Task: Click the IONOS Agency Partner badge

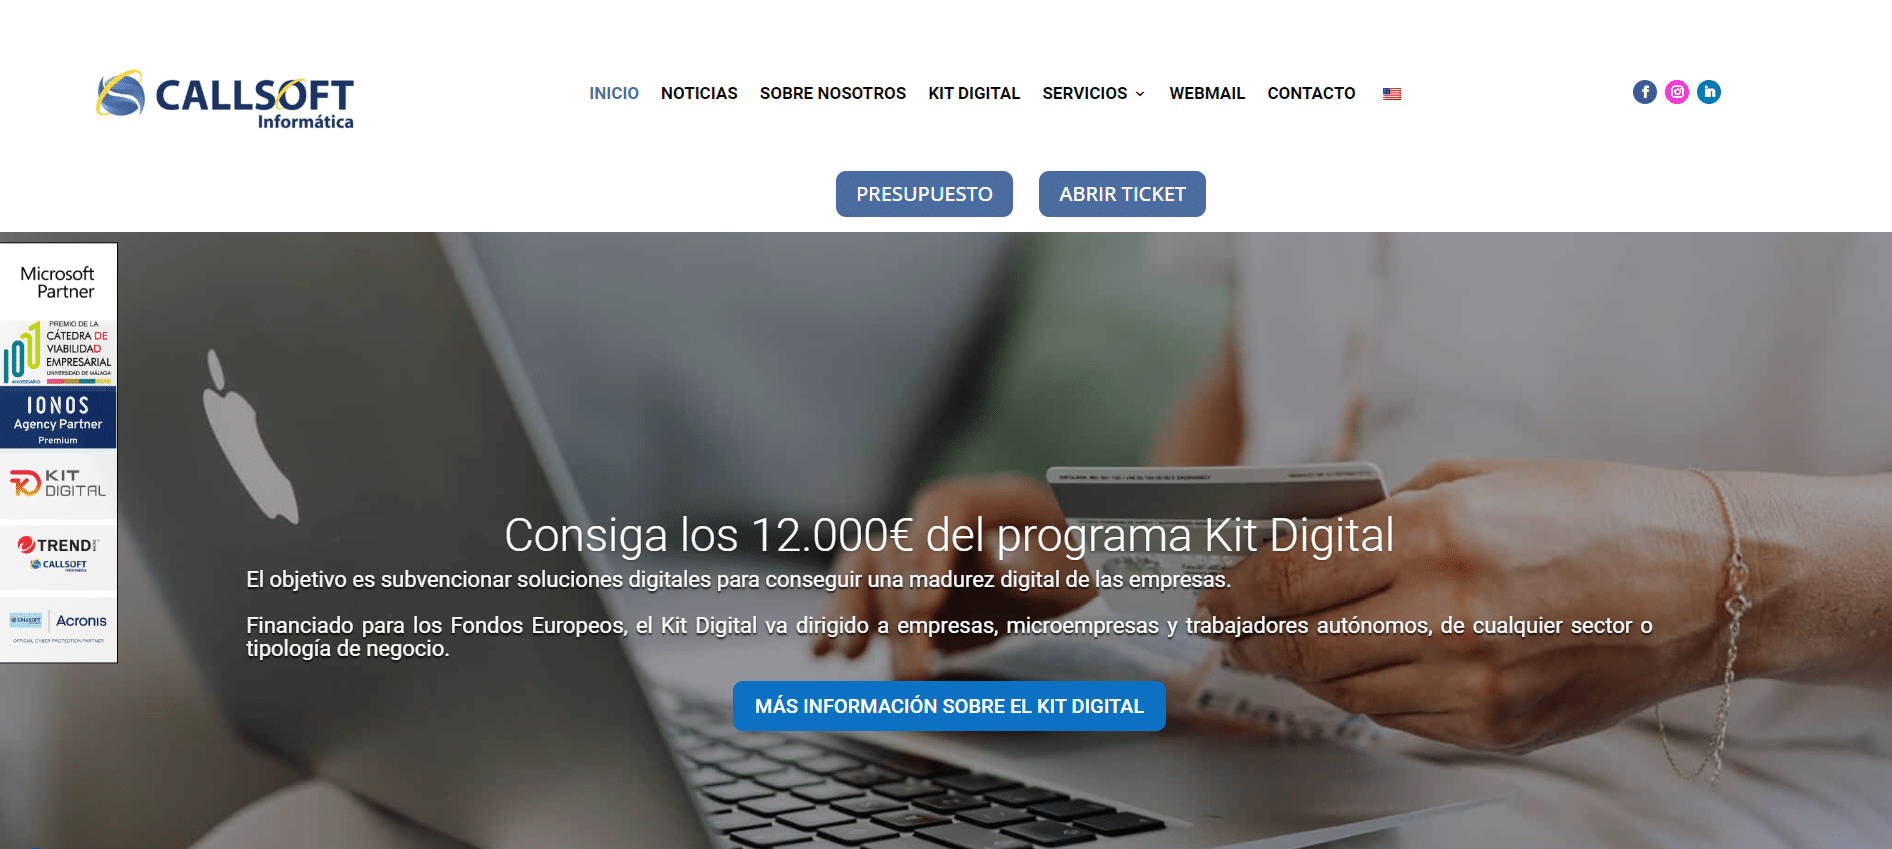Action: click(x=58, y=418)
